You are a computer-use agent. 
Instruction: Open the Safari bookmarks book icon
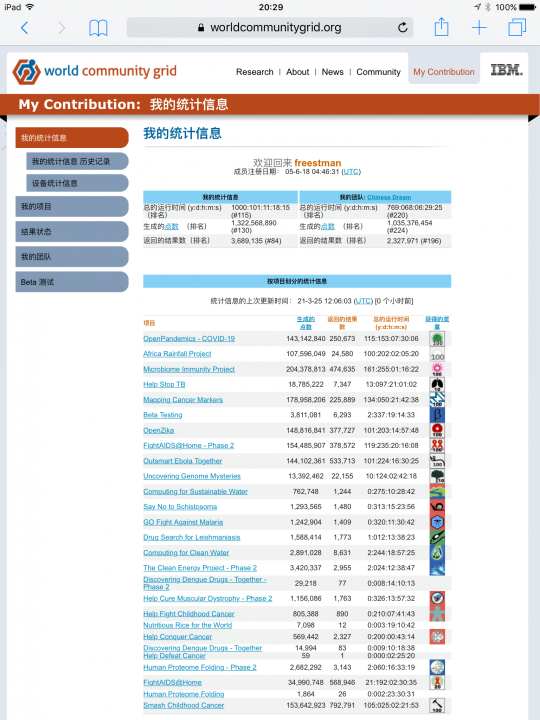[98, 28]
